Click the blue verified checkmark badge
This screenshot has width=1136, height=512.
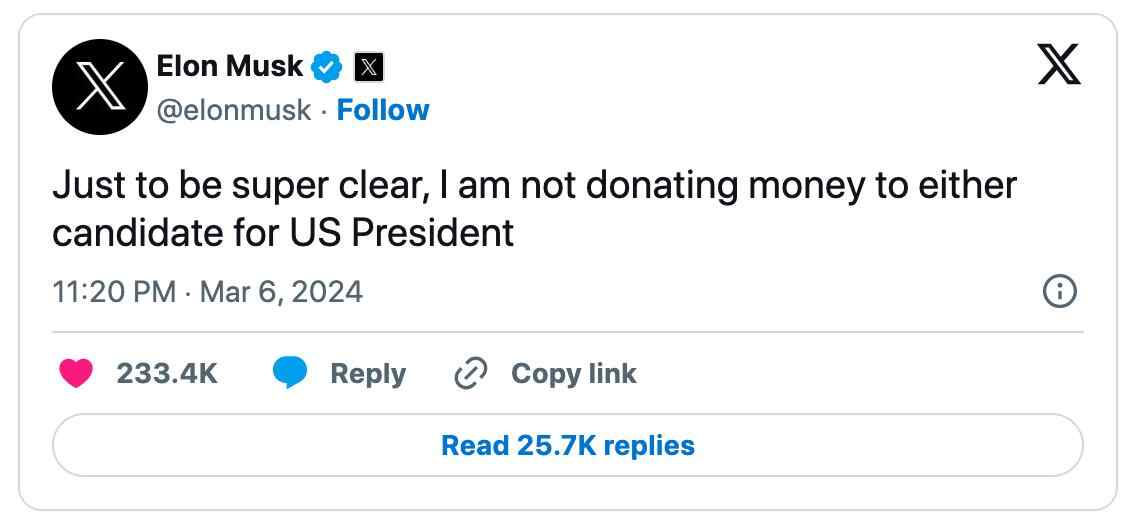pos(327,67)
